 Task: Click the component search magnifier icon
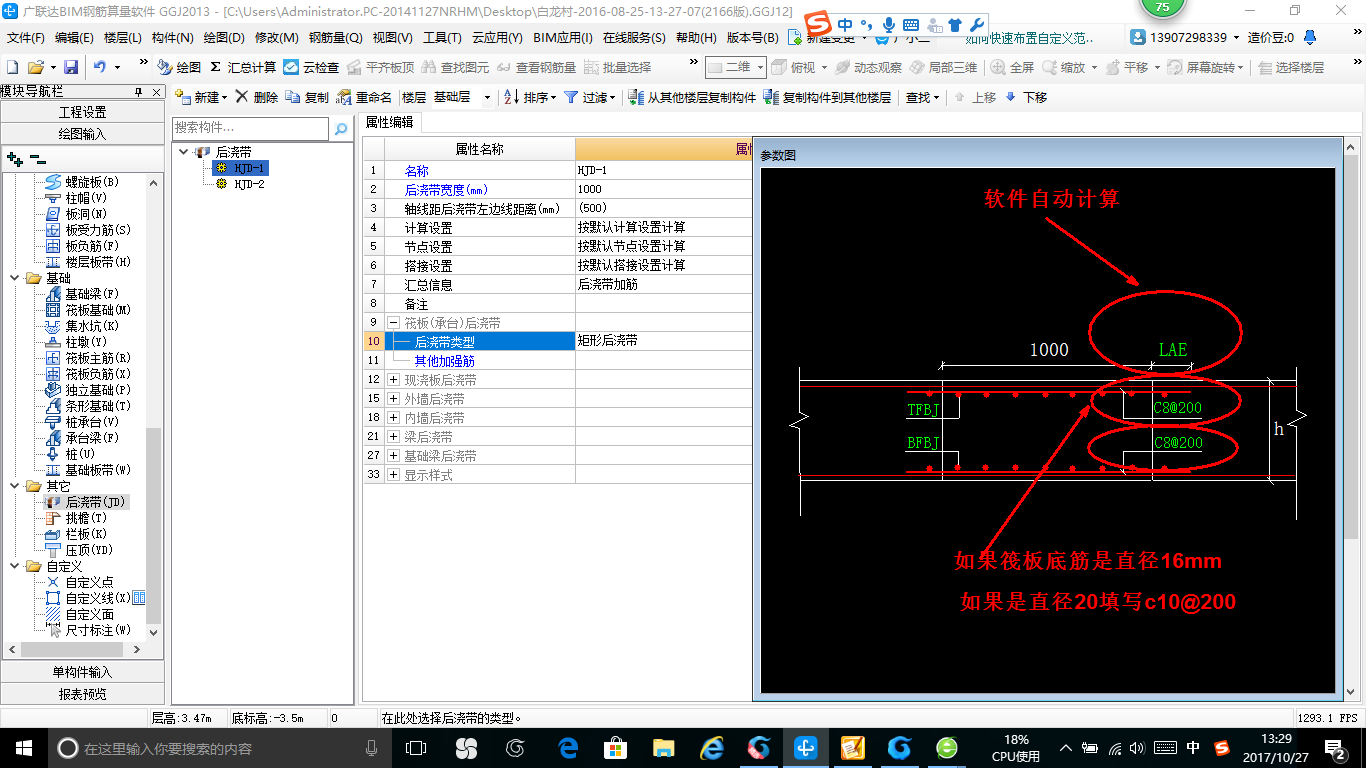[x=341, y=128]
